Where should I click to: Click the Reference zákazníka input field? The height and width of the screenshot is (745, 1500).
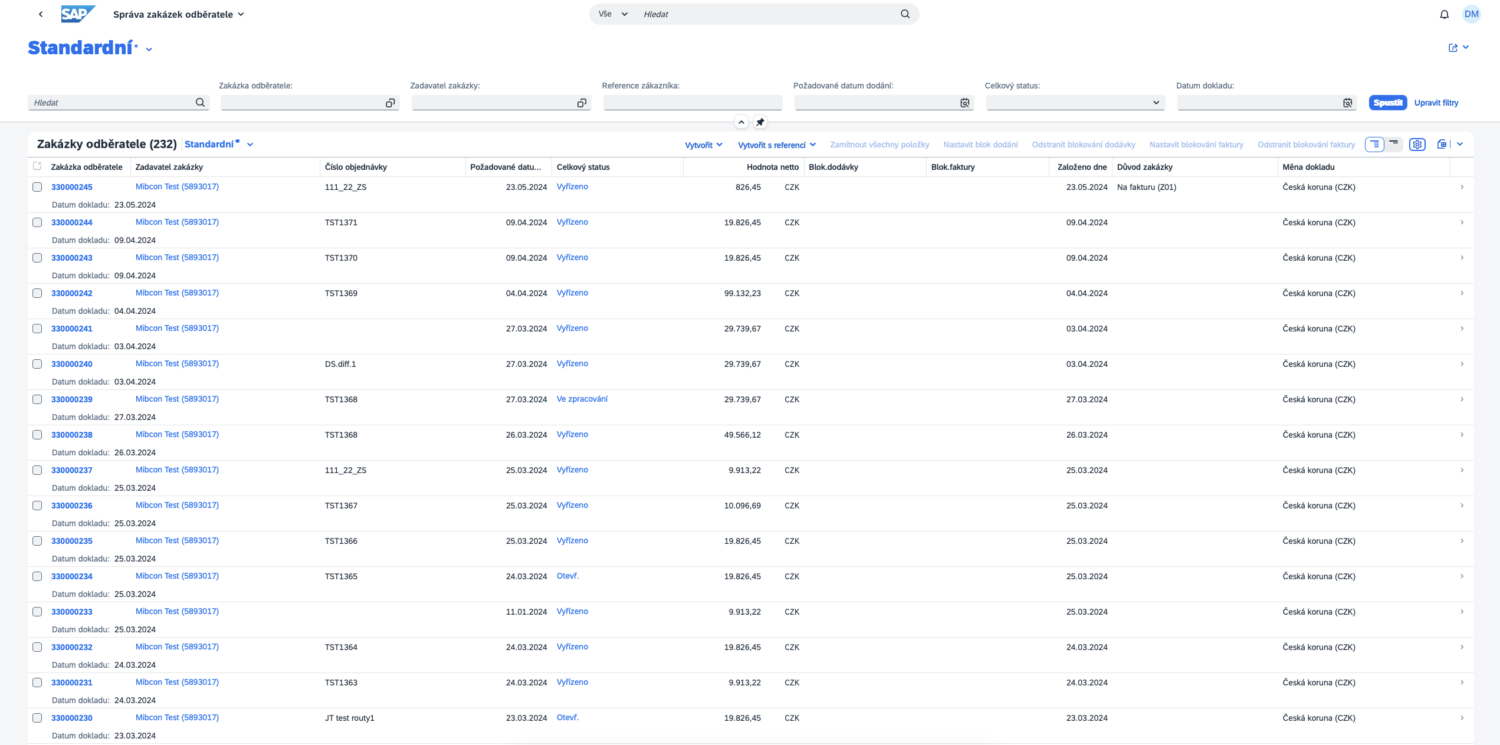coord(692,103)
